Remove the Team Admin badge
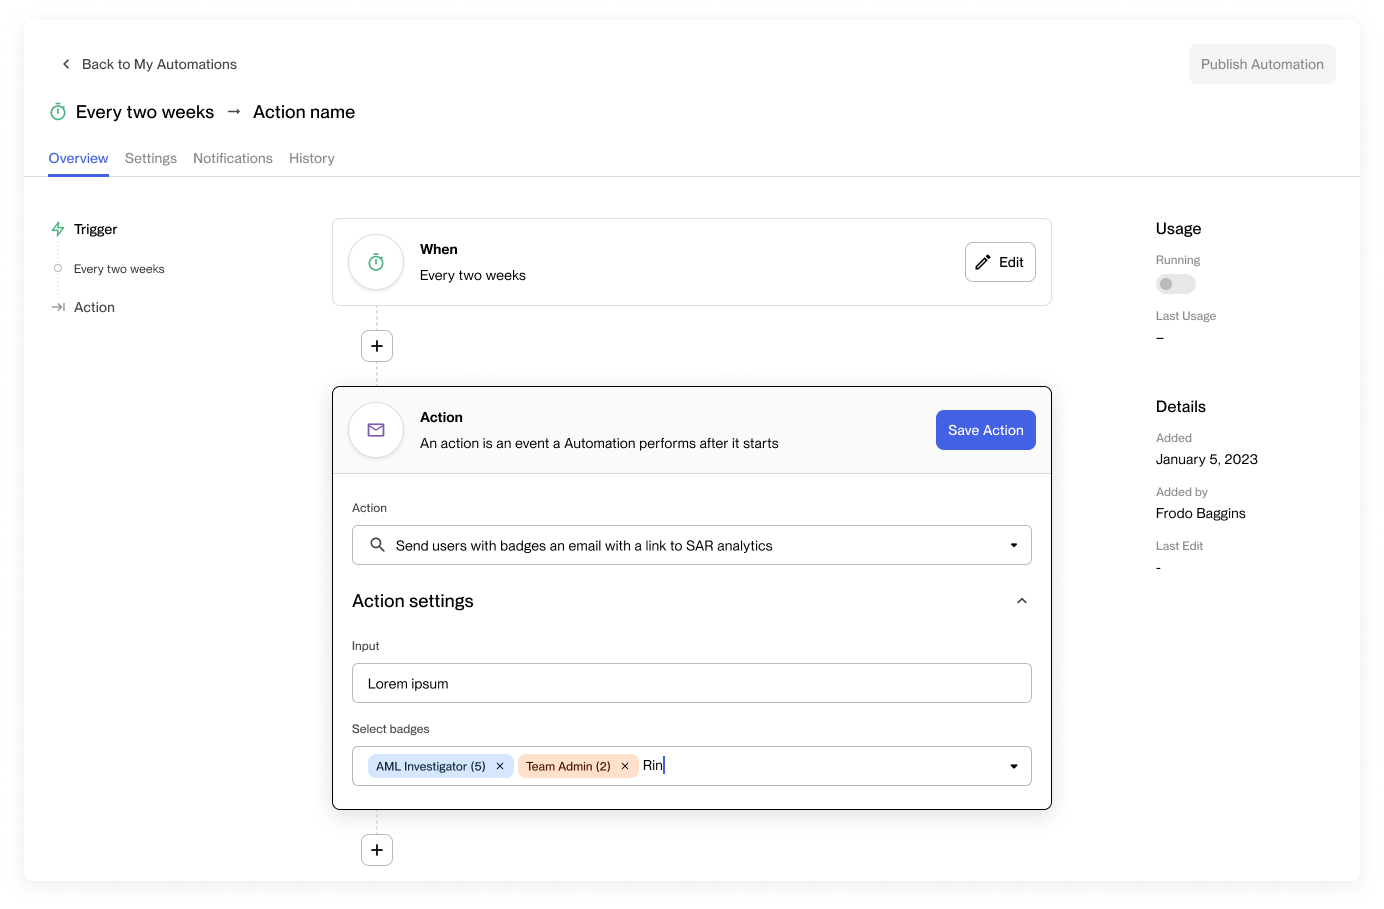 pos(625,766)
